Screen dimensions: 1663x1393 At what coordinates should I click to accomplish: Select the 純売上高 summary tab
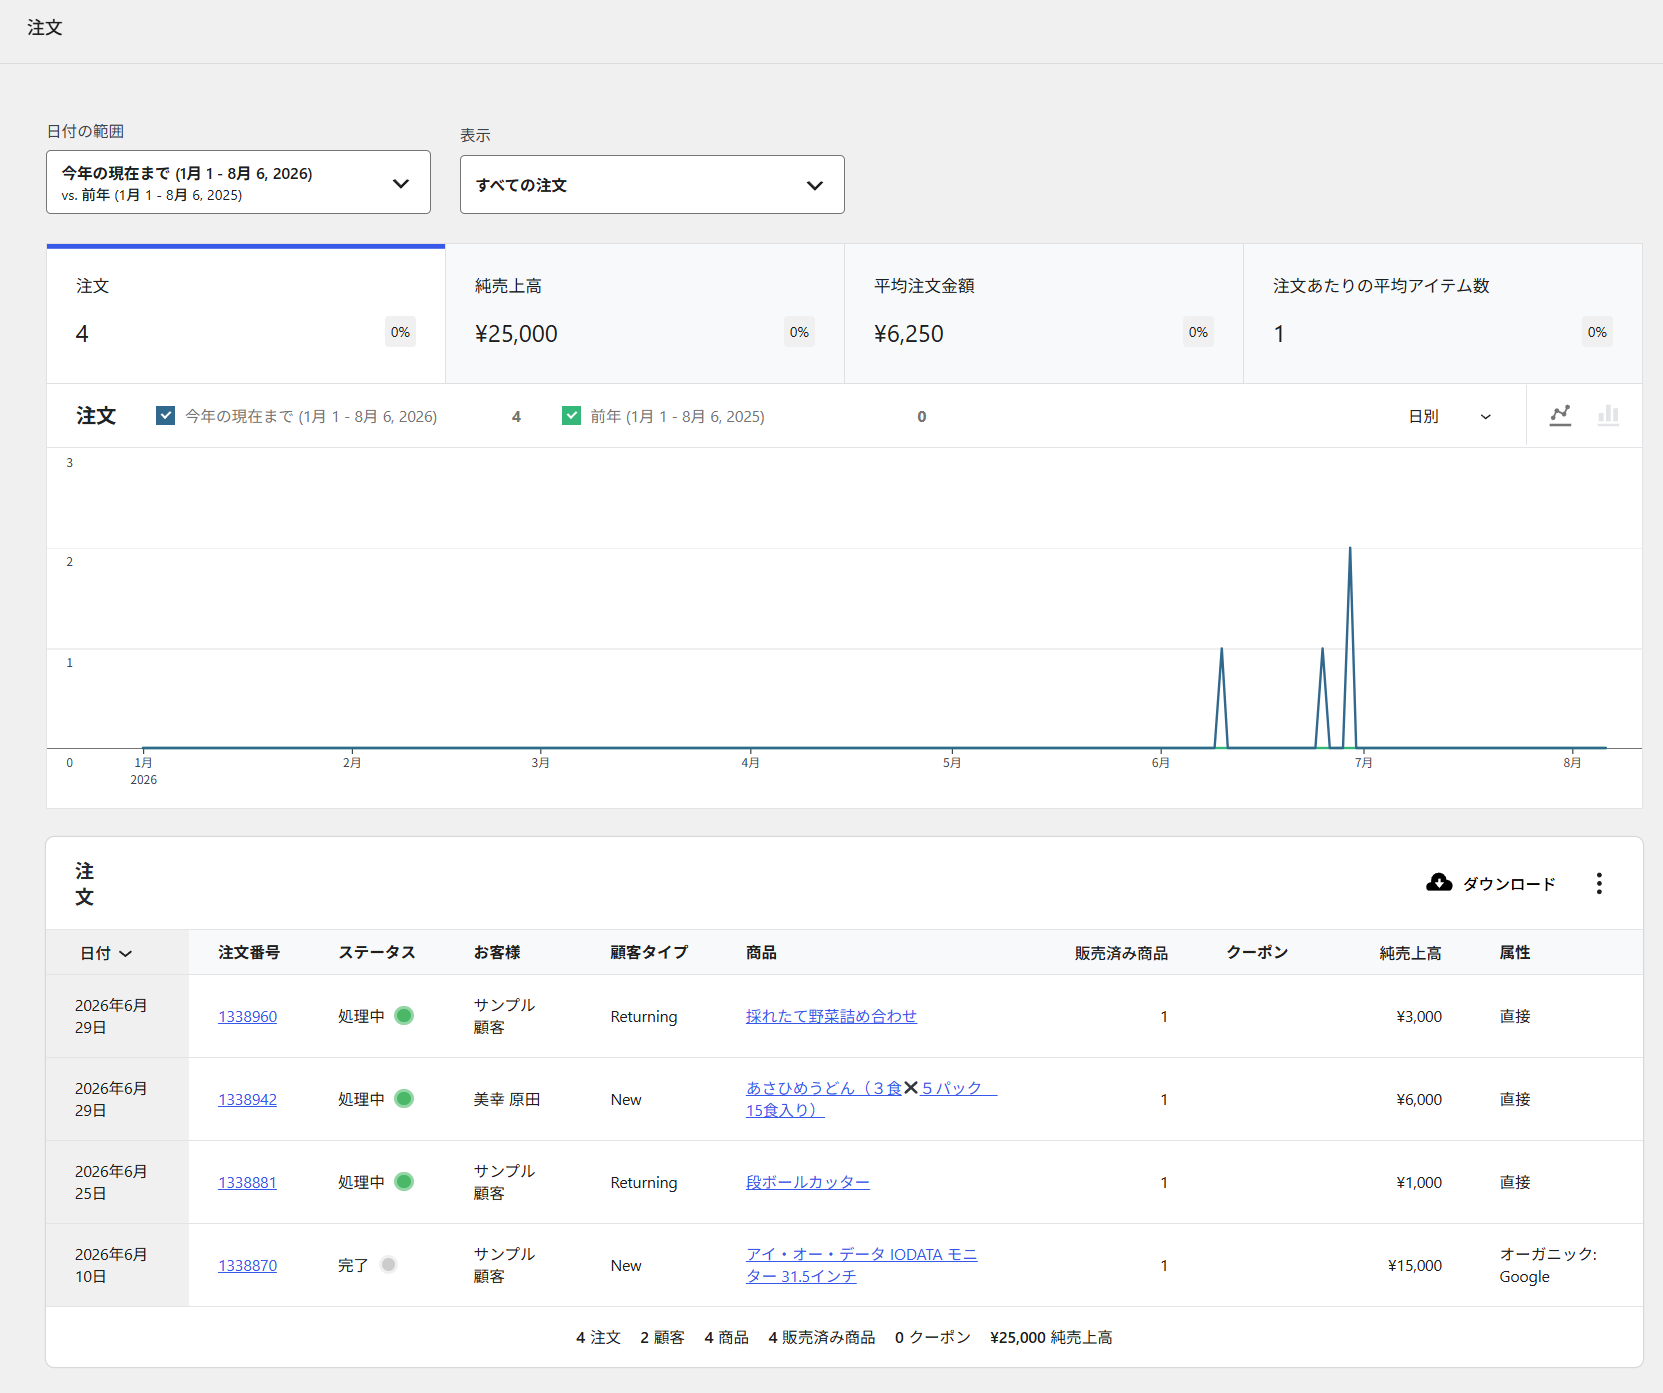point(645,314)
